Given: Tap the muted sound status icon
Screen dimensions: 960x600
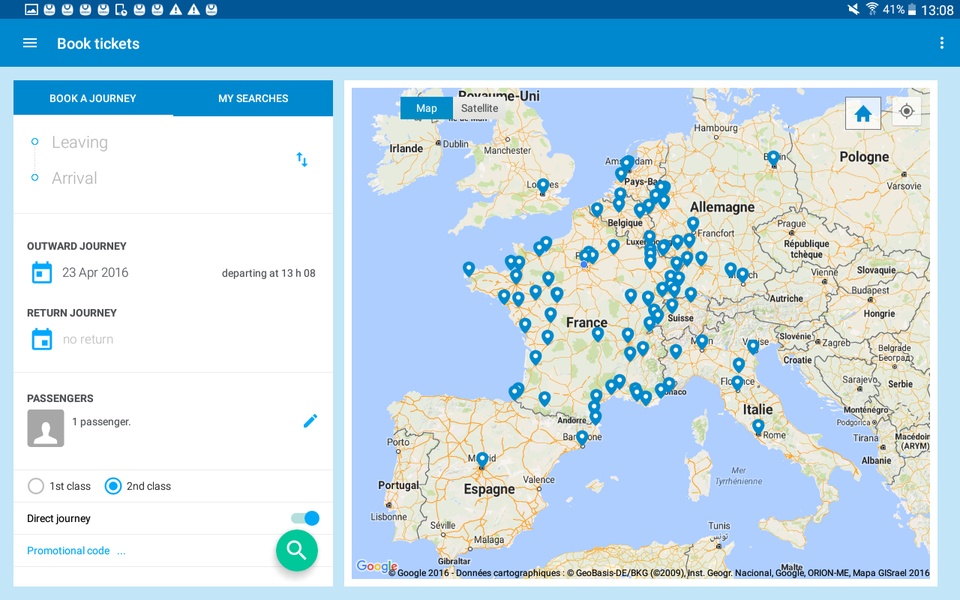Looking at the screenshot, I should [853, 9].
